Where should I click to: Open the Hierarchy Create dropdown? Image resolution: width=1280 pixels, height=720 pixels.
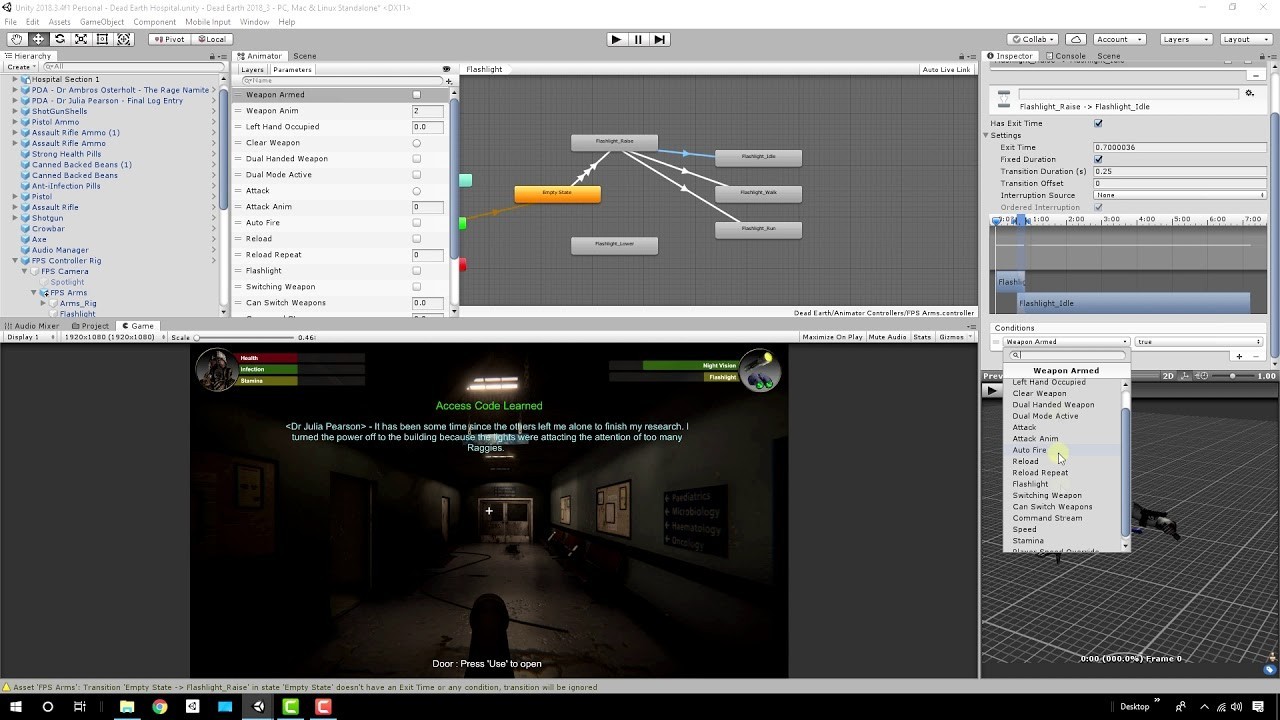[x=21, y=67]
